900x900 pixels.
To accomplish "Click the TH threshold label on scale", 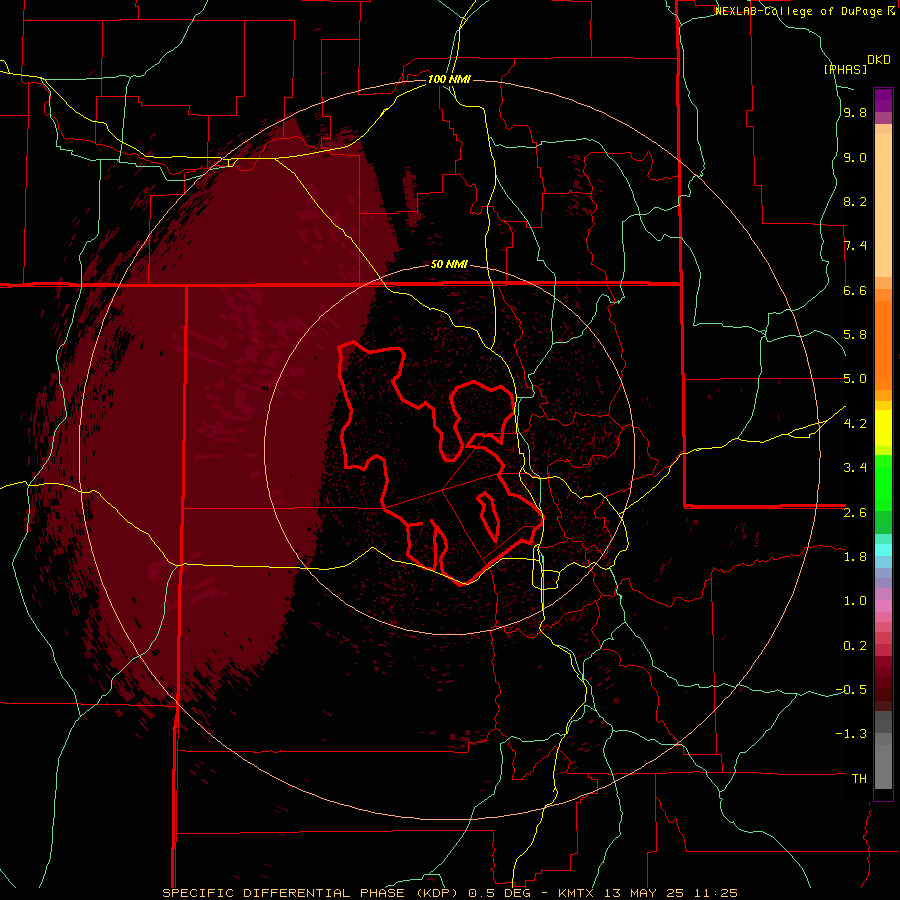I will pyautogui.click(x=859, y=779).
